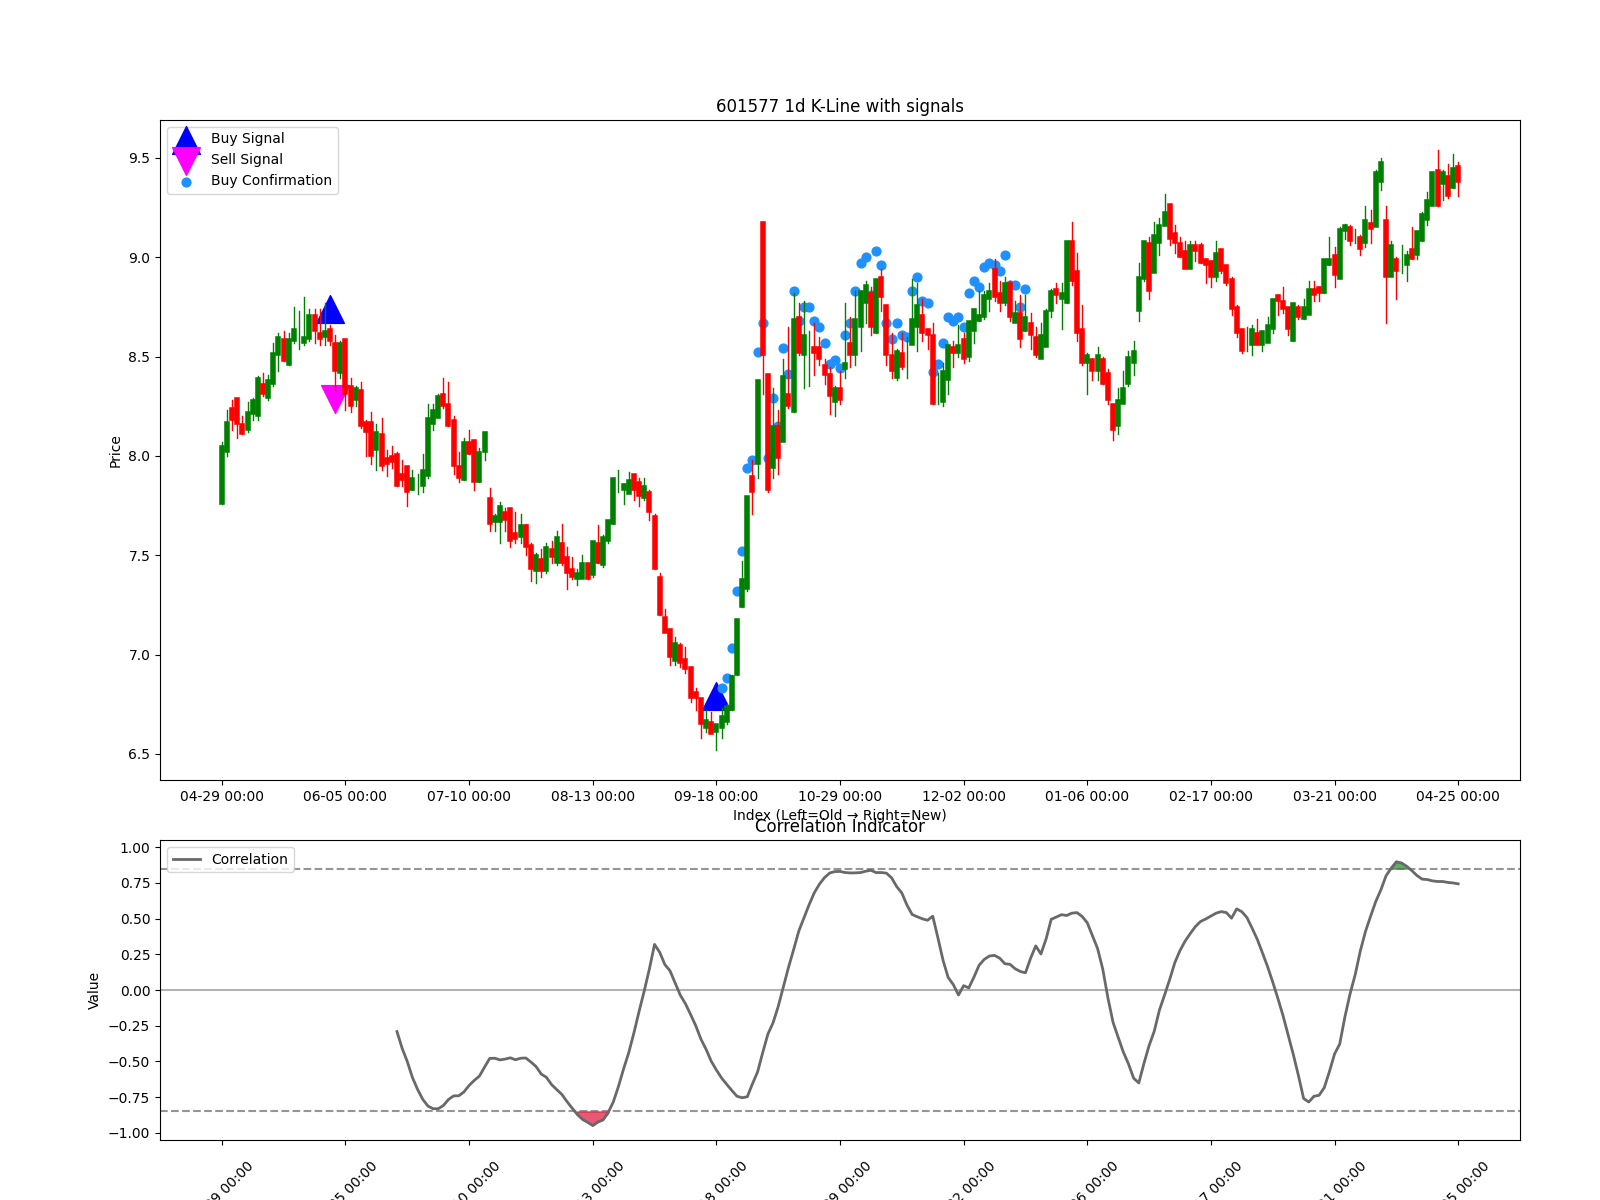Click the 'Sell Signal' legend label
Image resolution: width=1600 pixels, height=1200 pixels.
pyautogui.click(x=246, y=160)
